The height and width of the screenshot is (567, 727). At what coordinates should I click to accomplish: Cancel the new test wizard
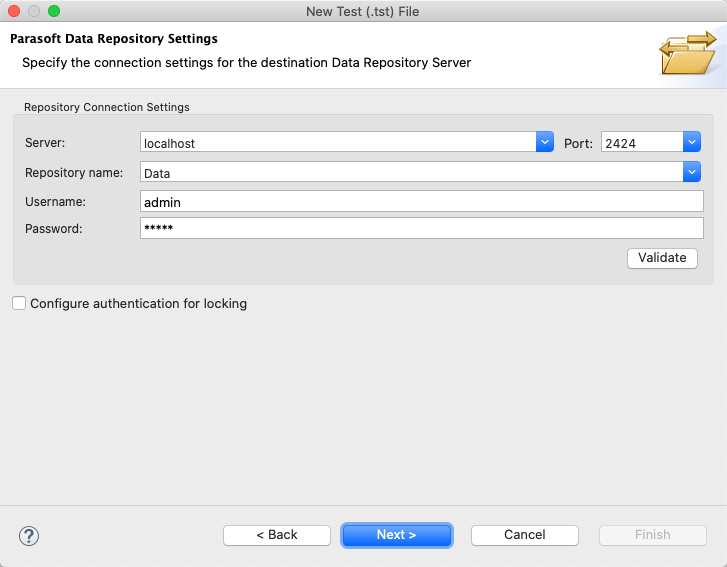(x=525, y=535)
